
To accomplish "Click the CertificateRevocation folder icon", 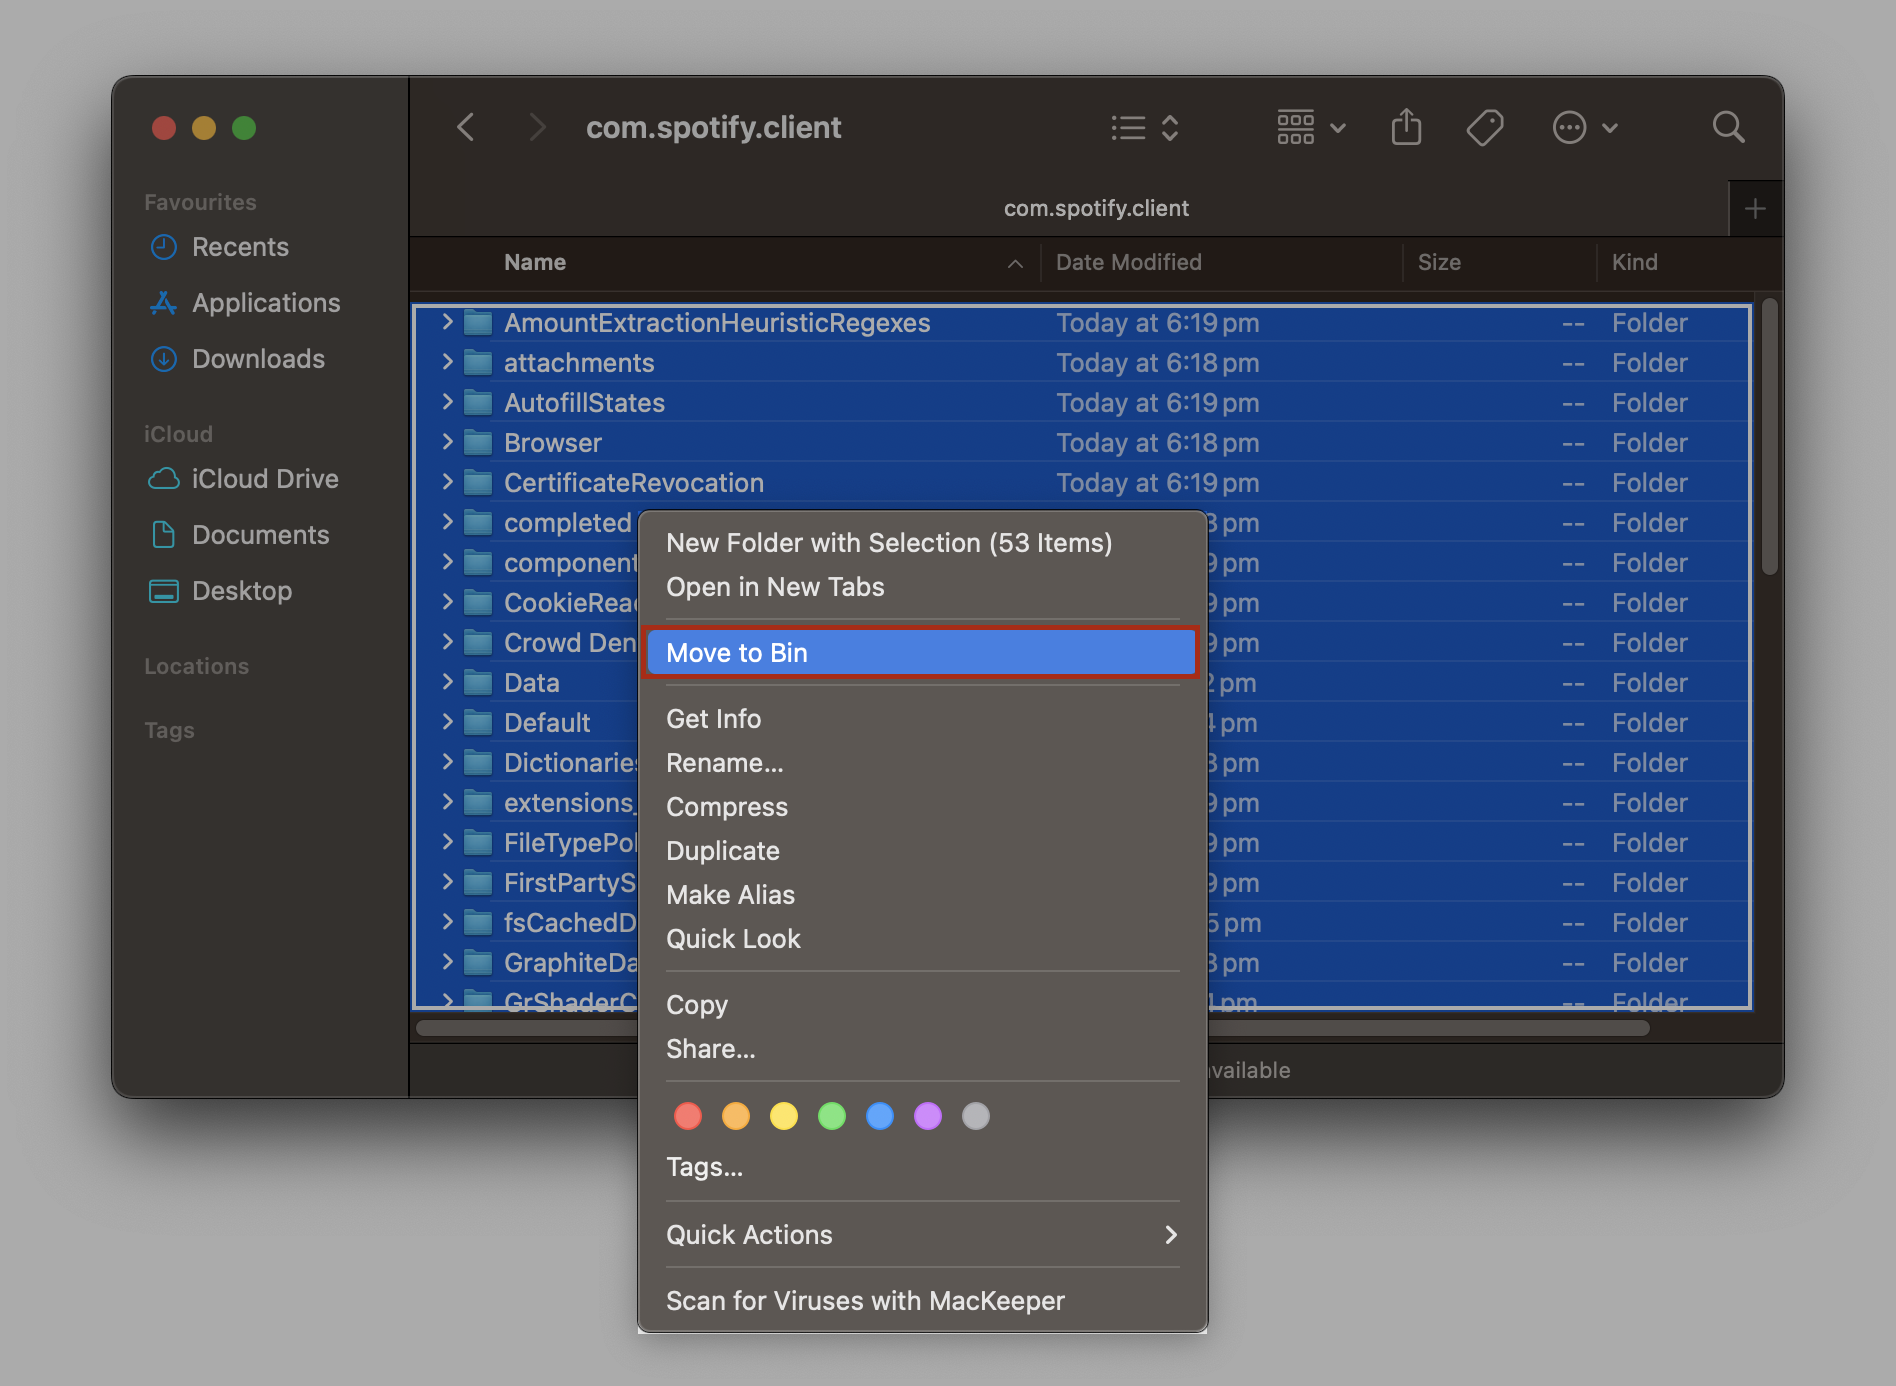I will (479, 483).
